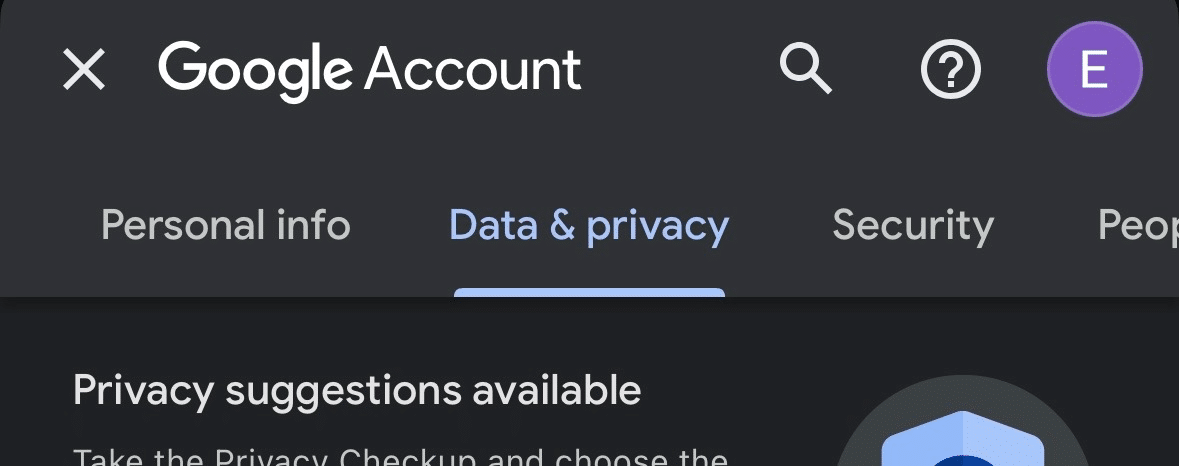1179x466 pixels.
Task: Switch accounts via the E avatar circle
Action: pos(1094,69)
